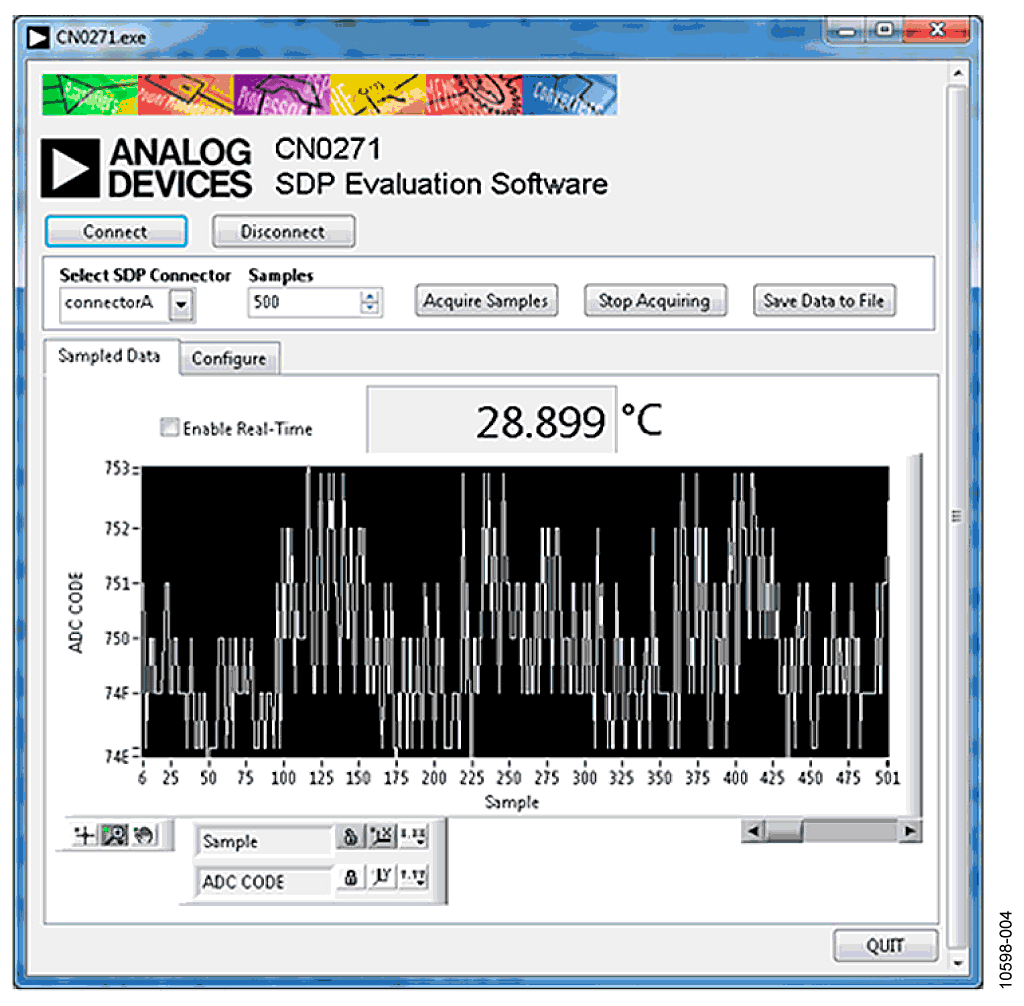
Task: Toggle the Sample axis autoscale lock icon
Action: (351, 836)
